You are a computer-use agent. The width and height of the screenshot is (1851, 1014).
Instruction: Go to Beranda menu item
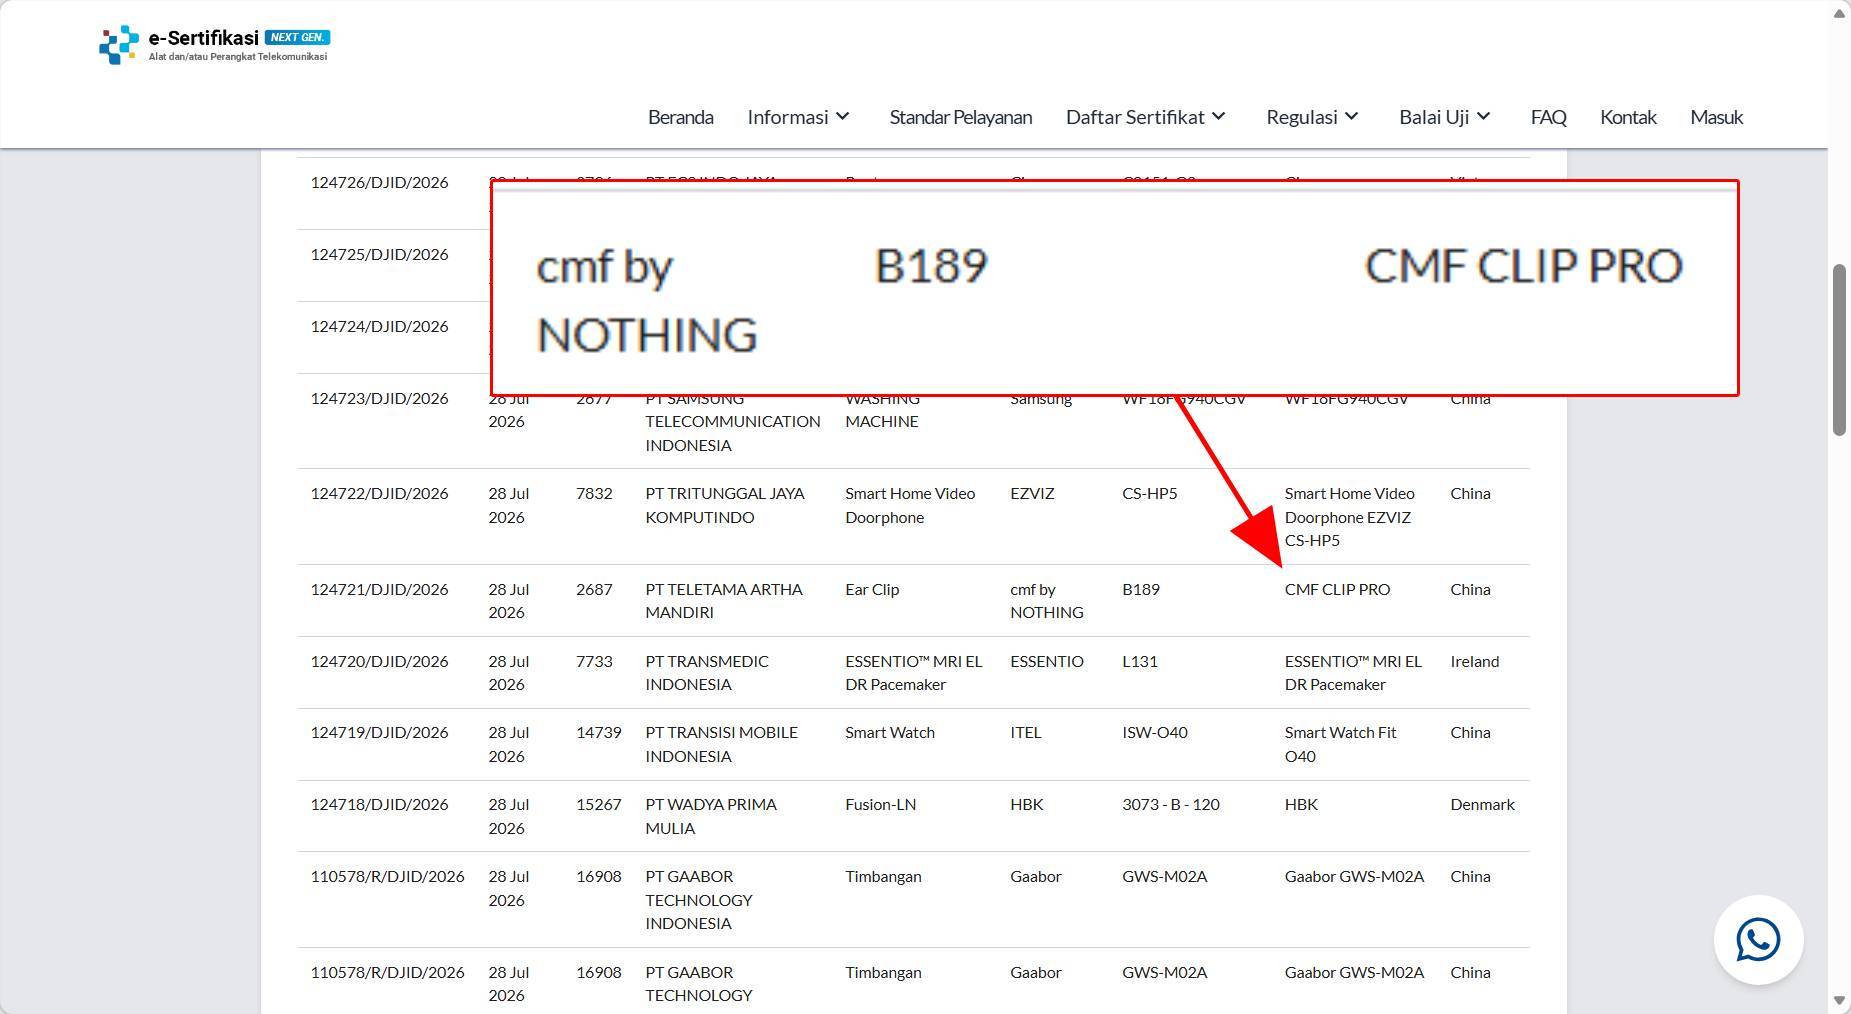click(x=680, y=117)
